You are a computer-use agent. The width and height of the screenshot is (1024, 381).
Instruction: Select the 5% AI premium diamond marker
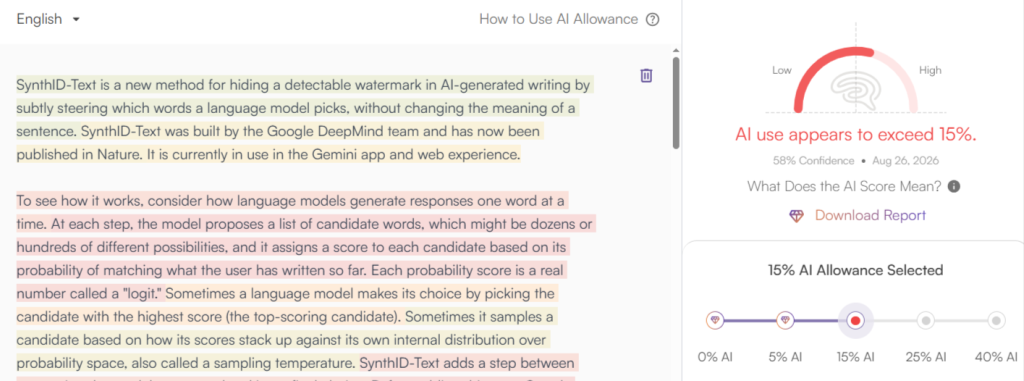tap(786, 320)
